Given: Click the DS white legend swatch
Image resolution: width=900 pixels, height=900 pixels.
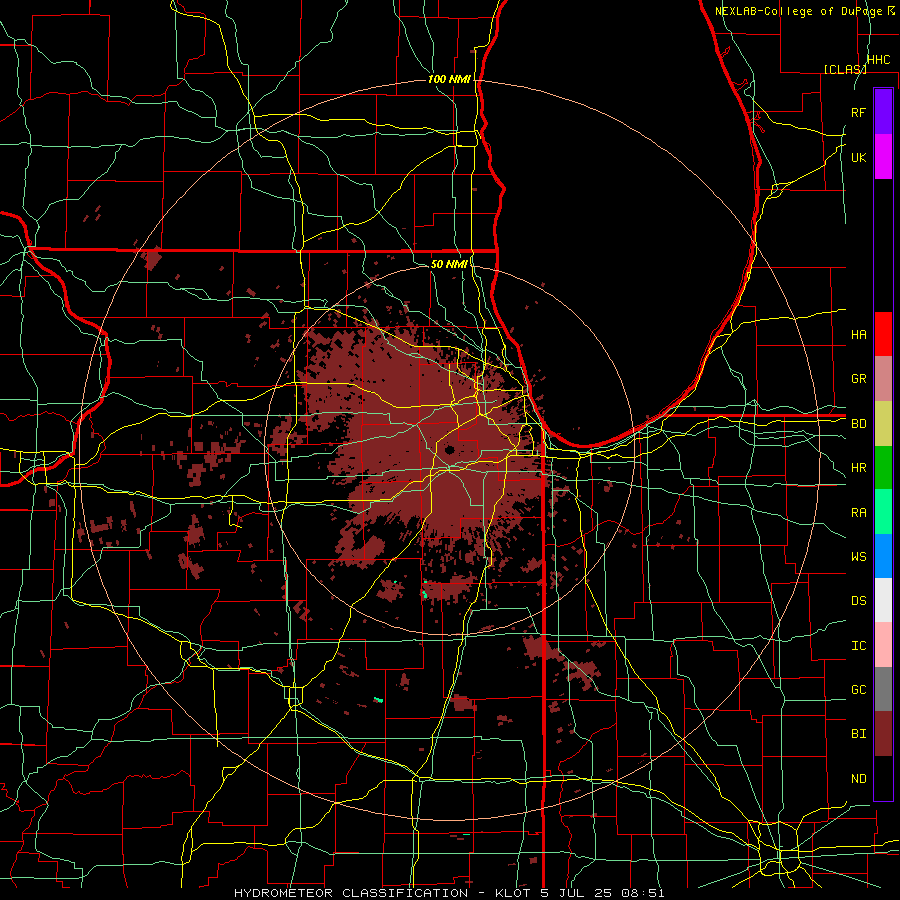Looking at the screenshot, I should pos(883,600).
